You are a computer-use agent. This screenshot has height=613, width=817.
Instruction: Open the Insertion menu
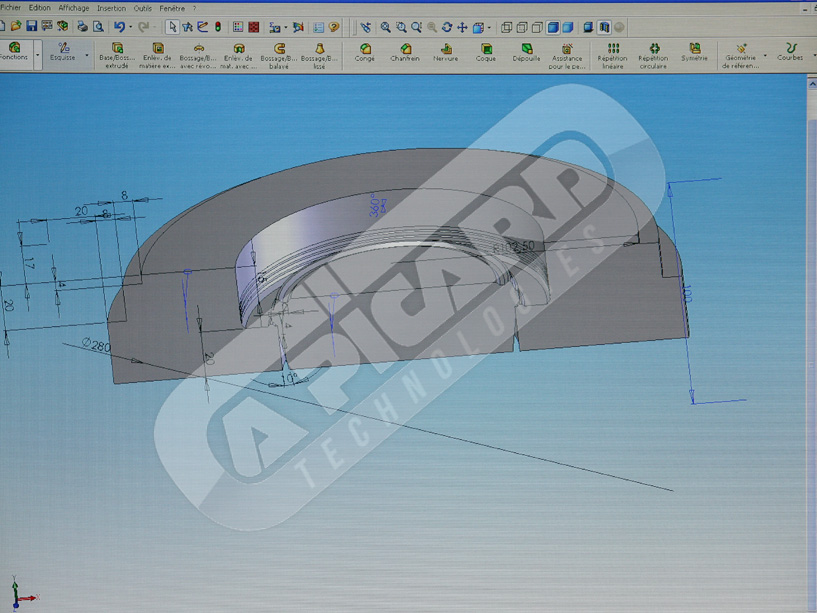click(x=112, y=8)
